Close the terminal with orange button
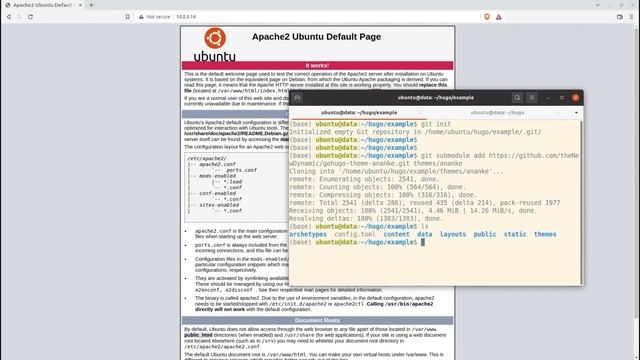This screenshot has height=360, width=640. click(x=576, y=98)
